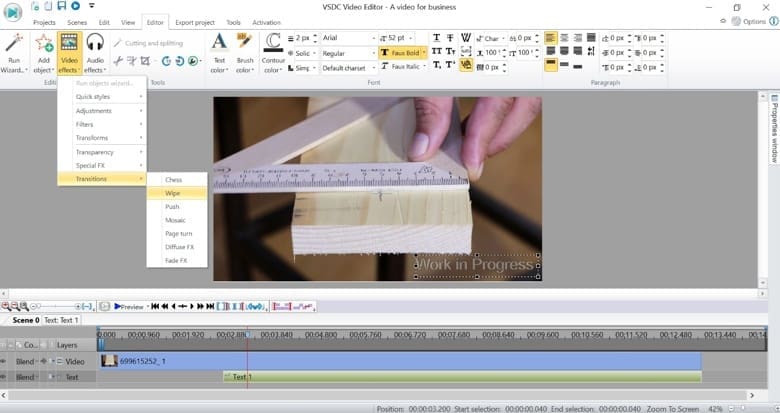Hide the Video layer with eye icon

click(x=4, y=361)
